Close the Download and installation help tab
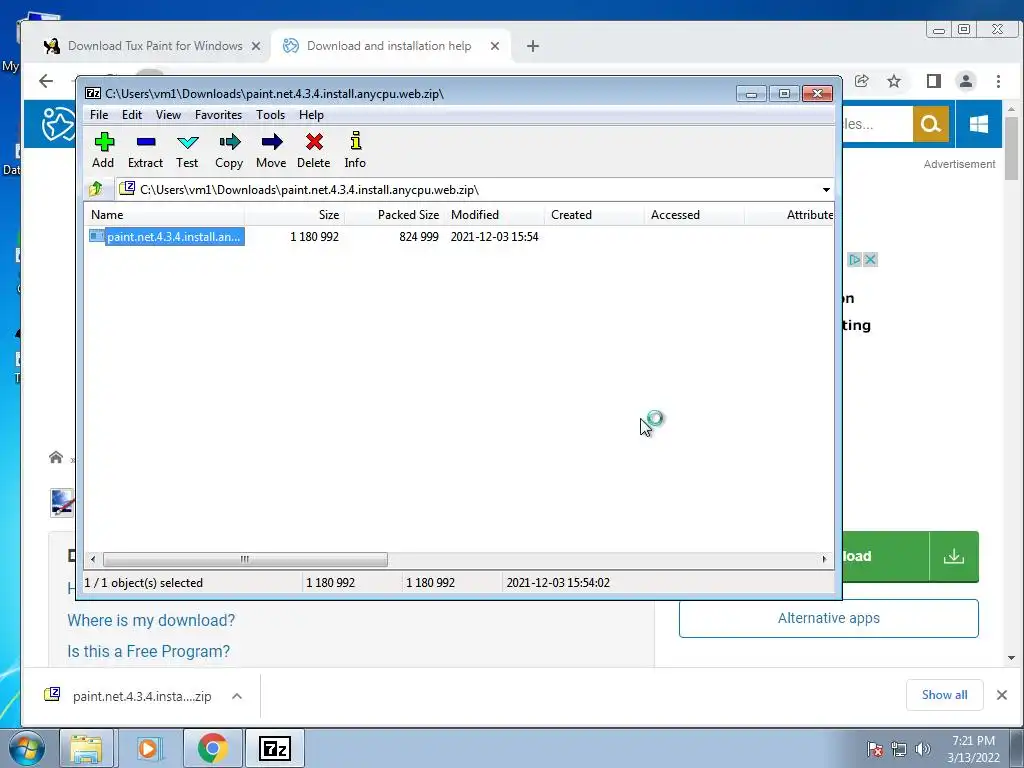 coord(495,46)
